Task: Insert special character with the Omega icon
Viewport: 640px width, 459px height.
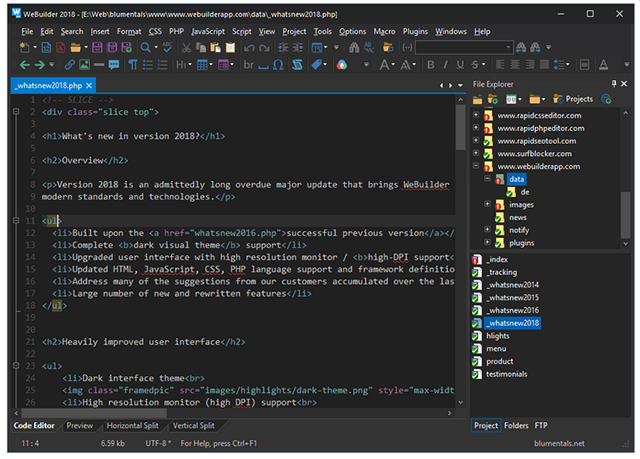Action: point(278,64)
